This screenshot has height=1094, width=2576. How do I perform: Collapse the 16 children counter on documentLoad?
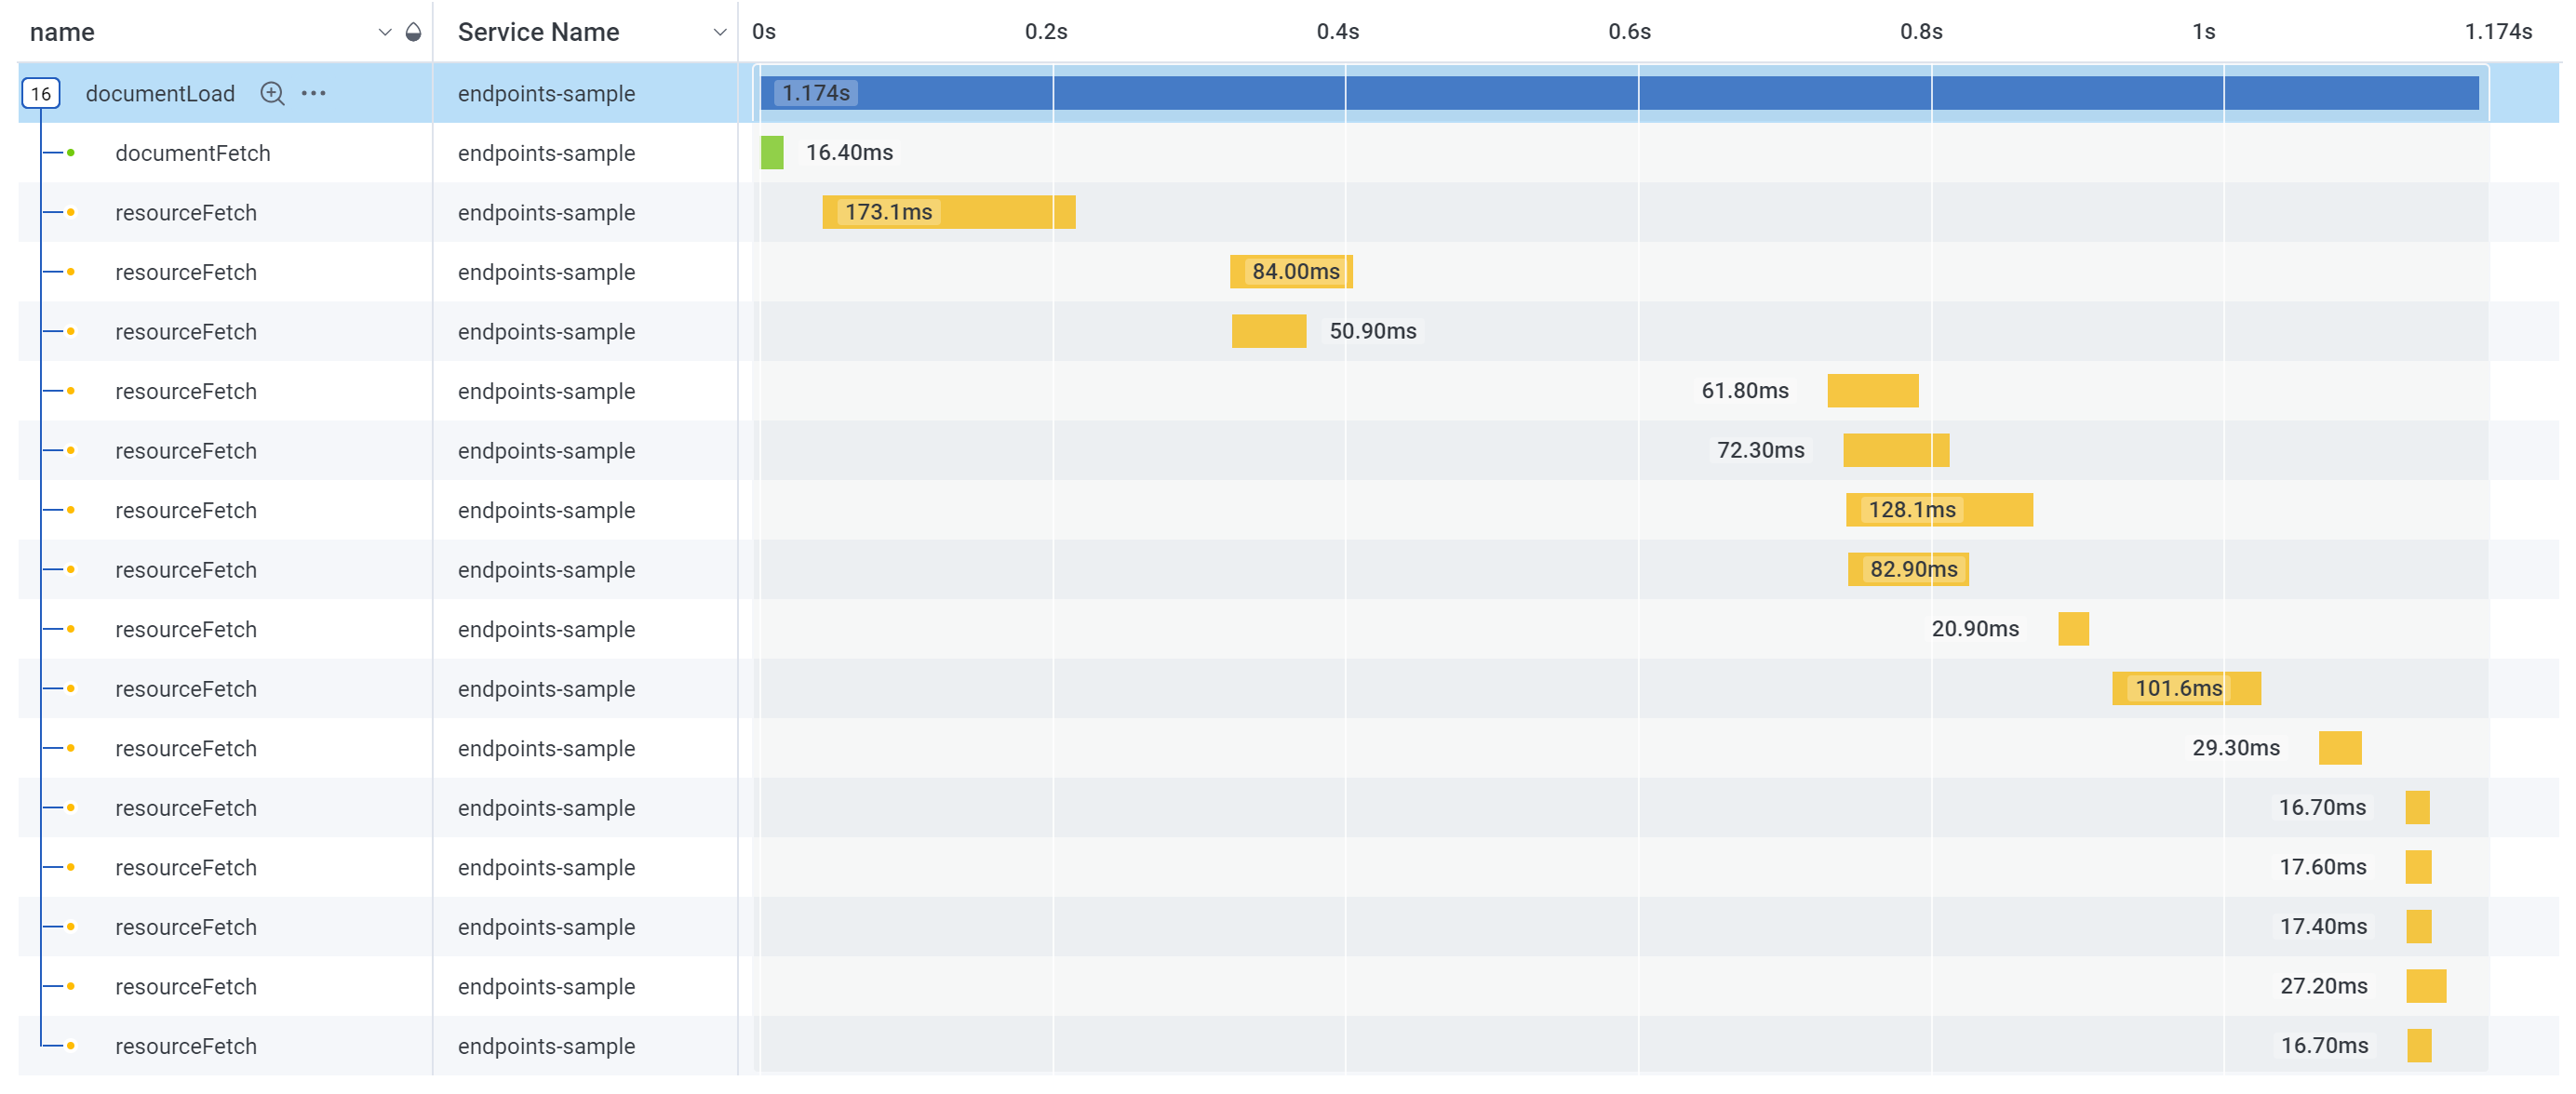41,93
